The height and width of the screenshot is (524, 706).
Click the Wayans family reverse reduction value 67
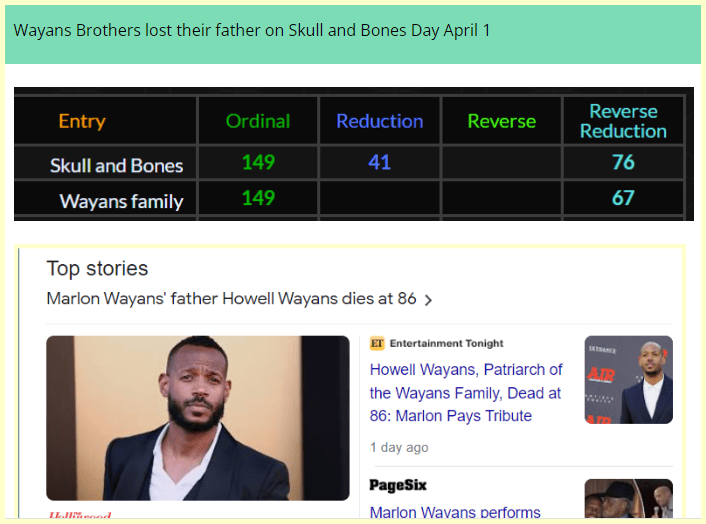[x=623, y=198]
